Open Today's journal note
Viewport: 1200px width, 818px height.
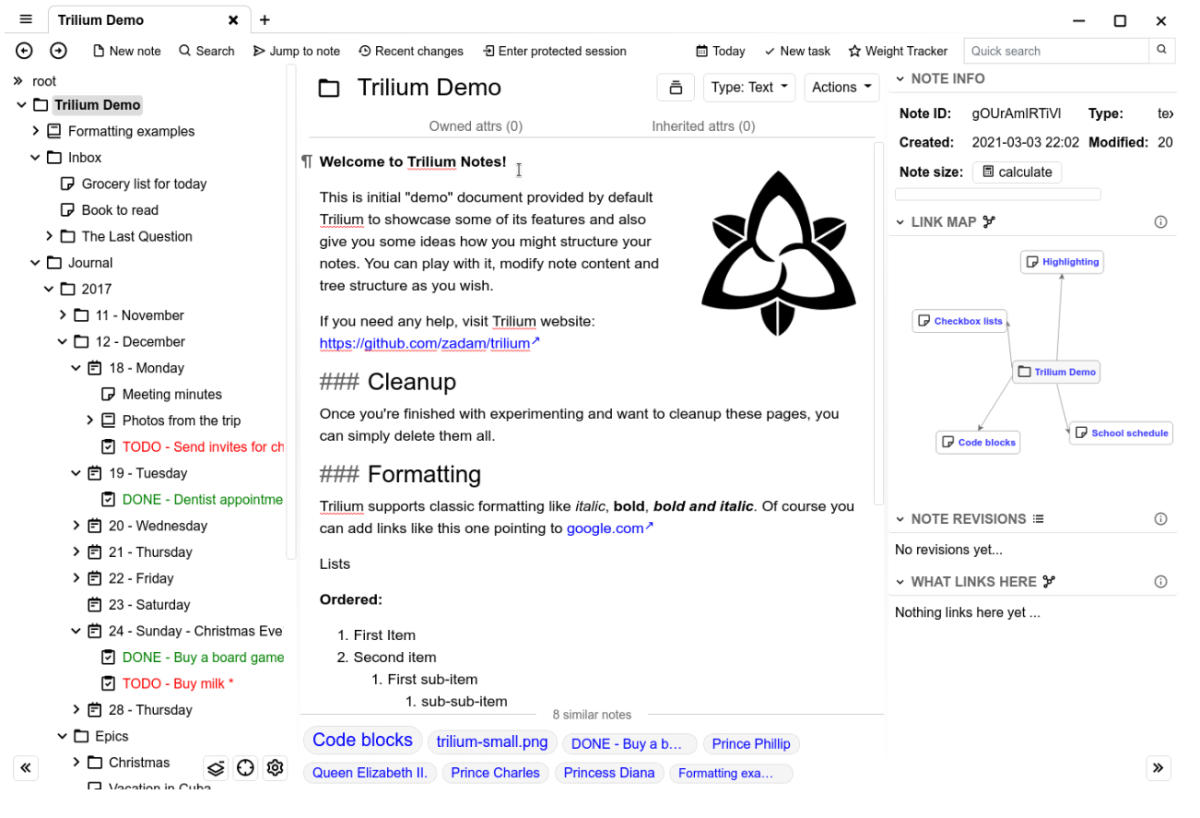tap(720, 51)
